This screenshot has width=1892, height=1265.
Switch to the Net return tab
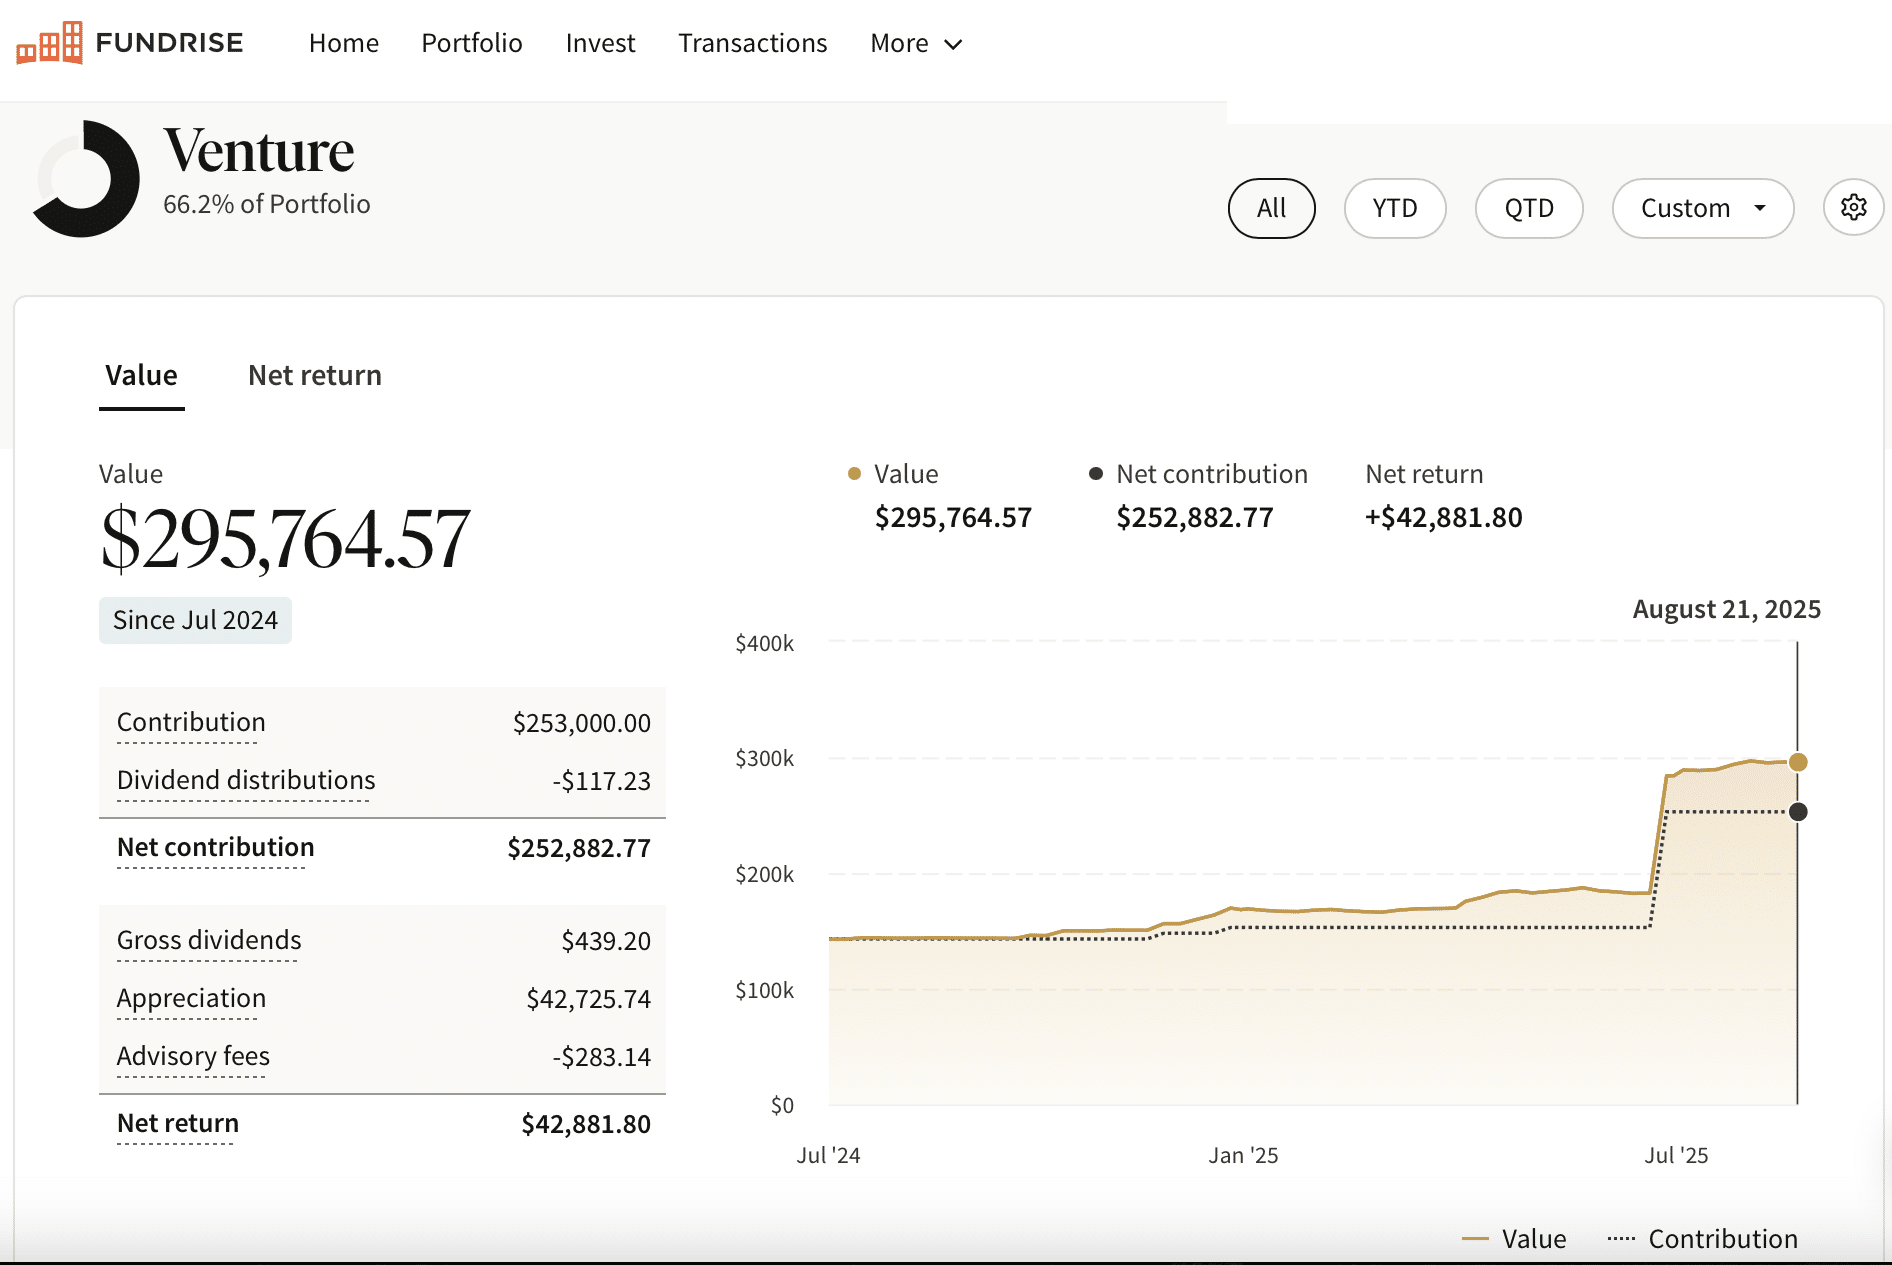[x=314, y=376]
